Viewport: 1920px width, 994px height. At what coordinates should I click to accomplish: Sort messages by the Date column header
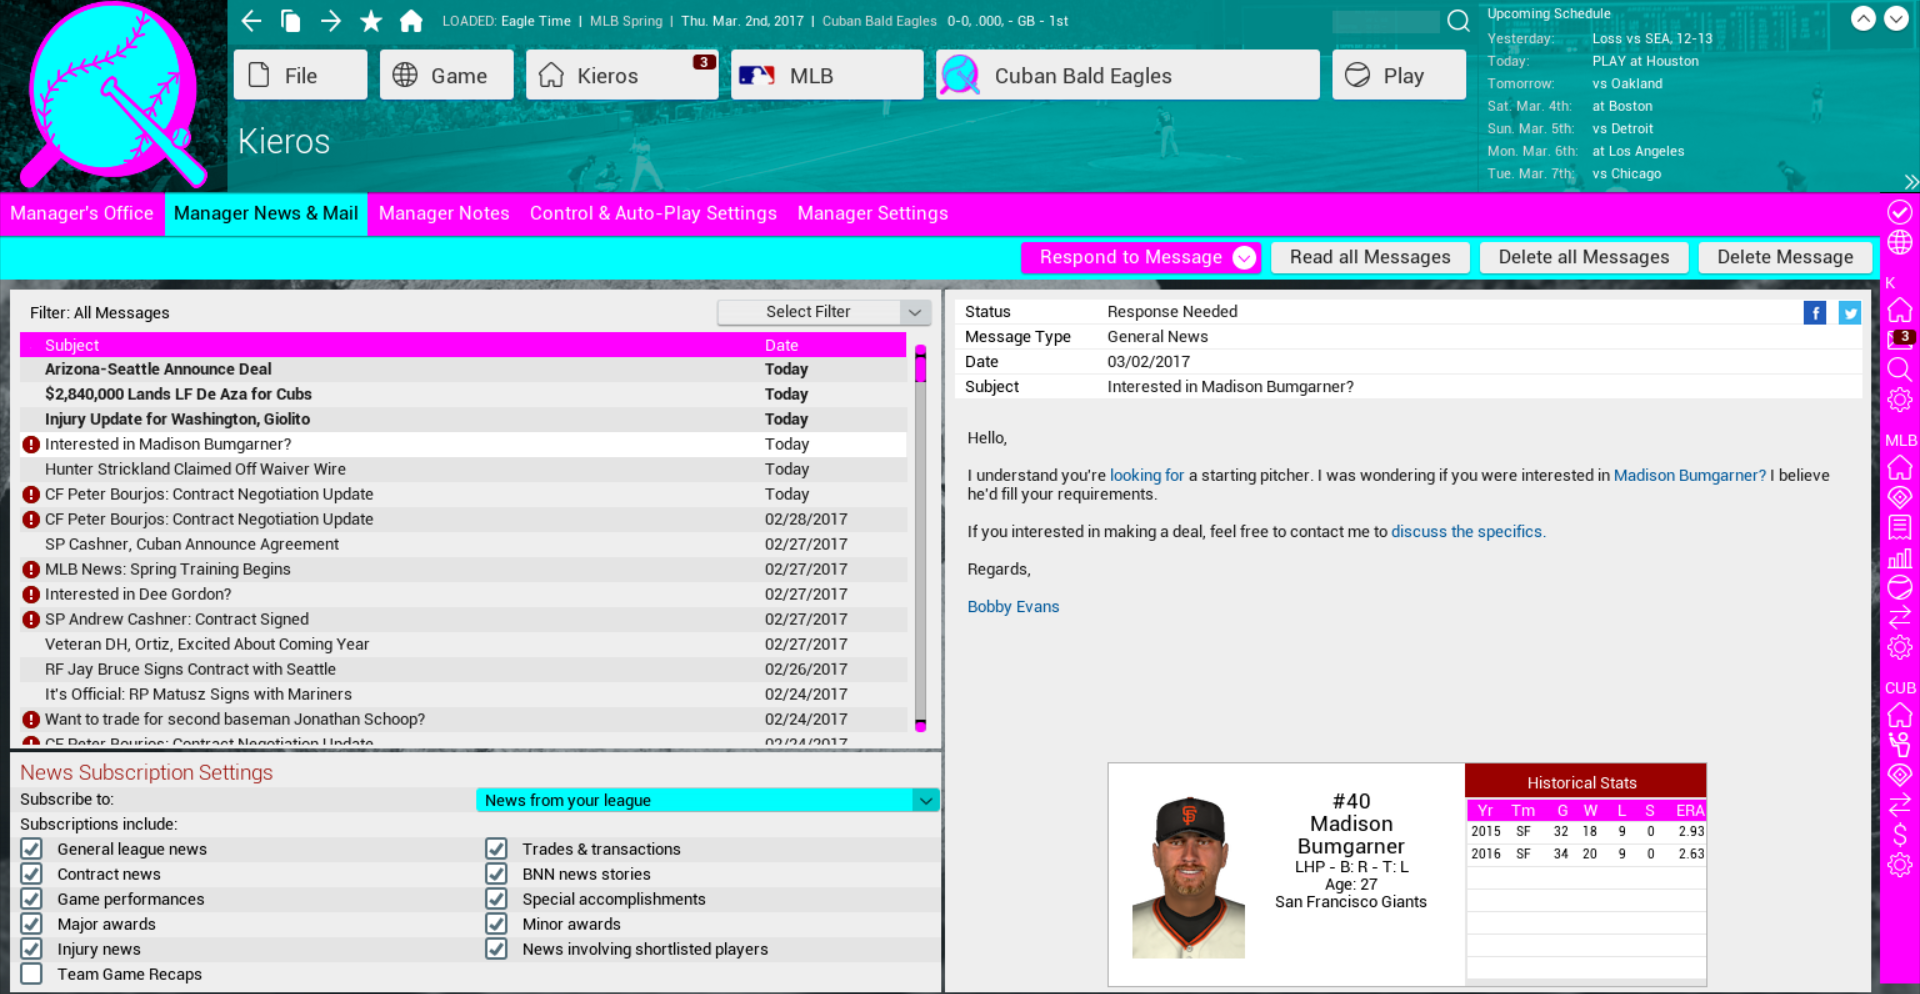[x=782, y=345]
